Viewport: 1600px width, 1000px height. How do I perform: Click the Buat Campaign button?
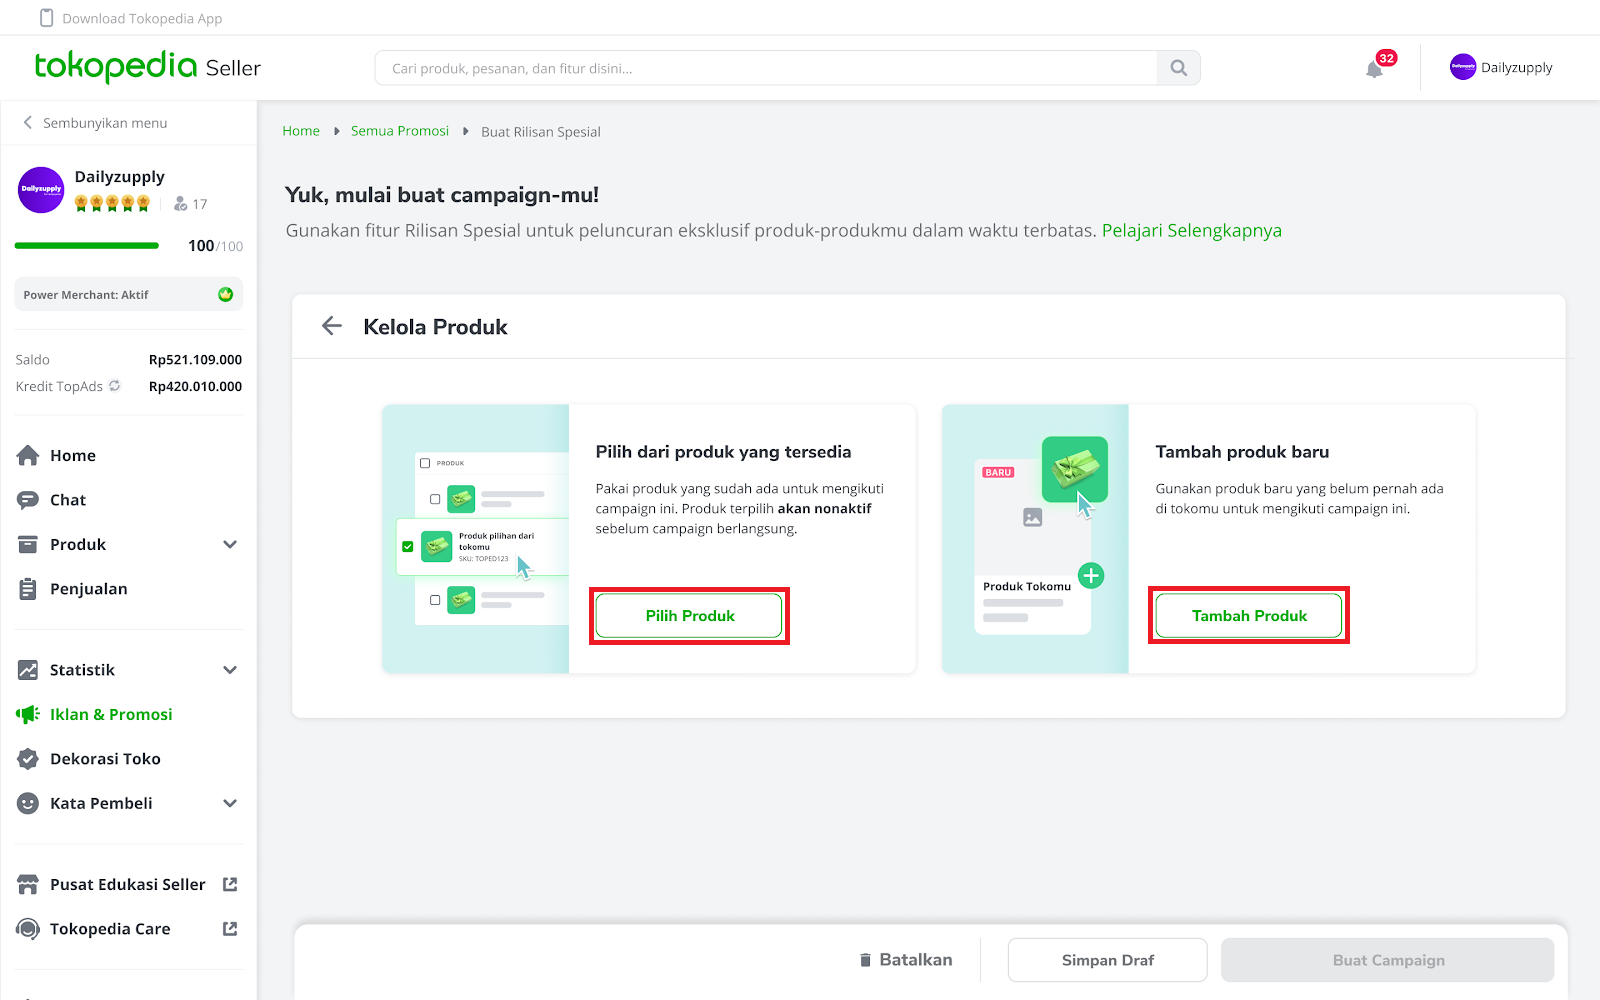1388,960
